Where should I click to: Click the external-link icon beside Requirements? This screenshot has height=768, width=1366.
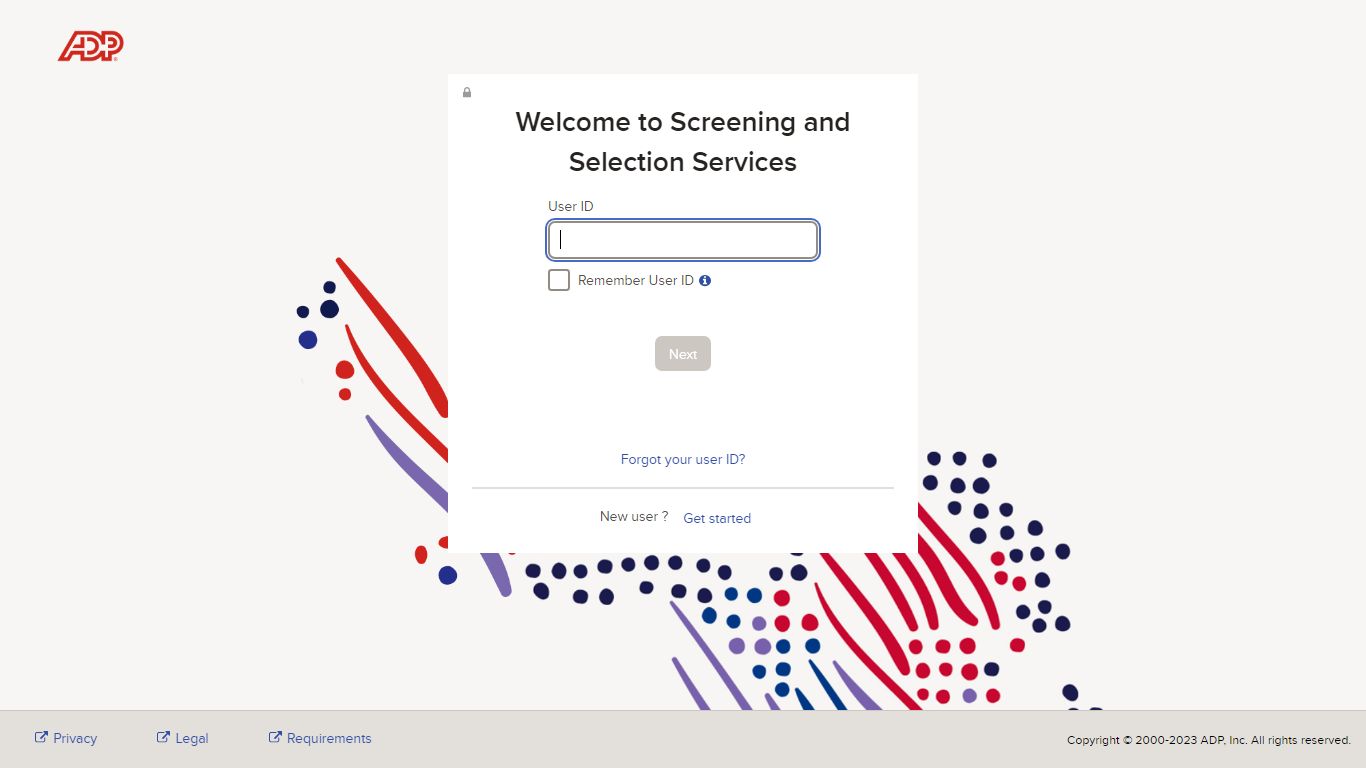pyautogui.click(x=275, y=737)
